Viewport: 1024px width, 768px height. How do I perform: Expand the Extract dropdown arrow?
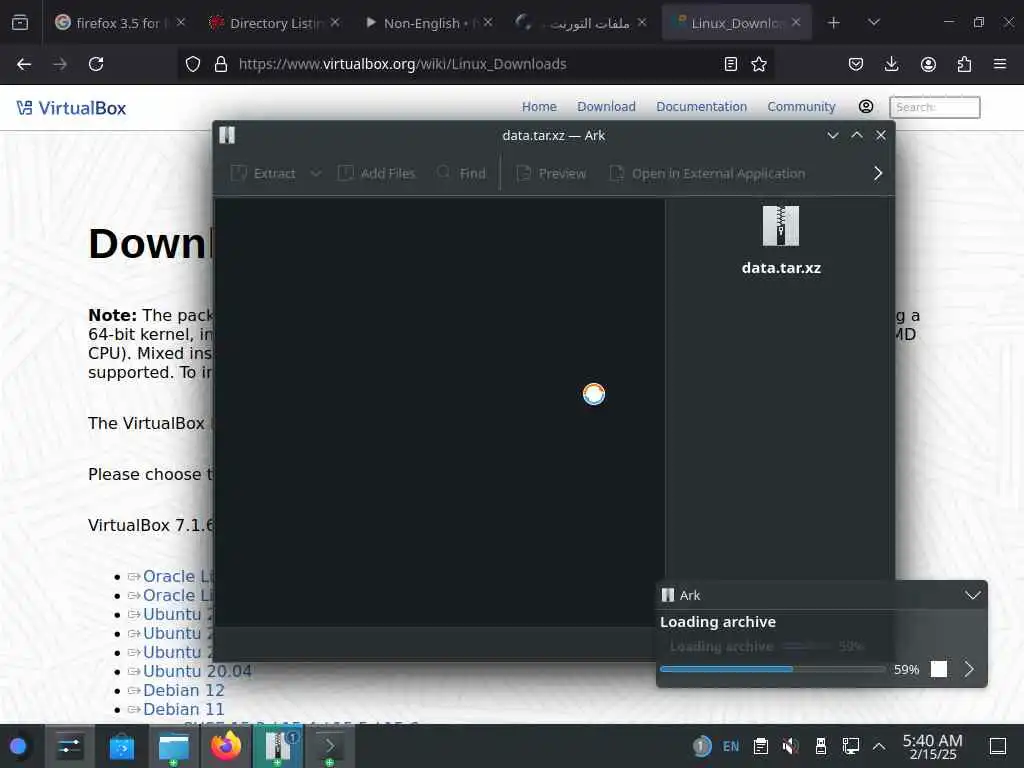pyautogui.click(x=315, y=173)
